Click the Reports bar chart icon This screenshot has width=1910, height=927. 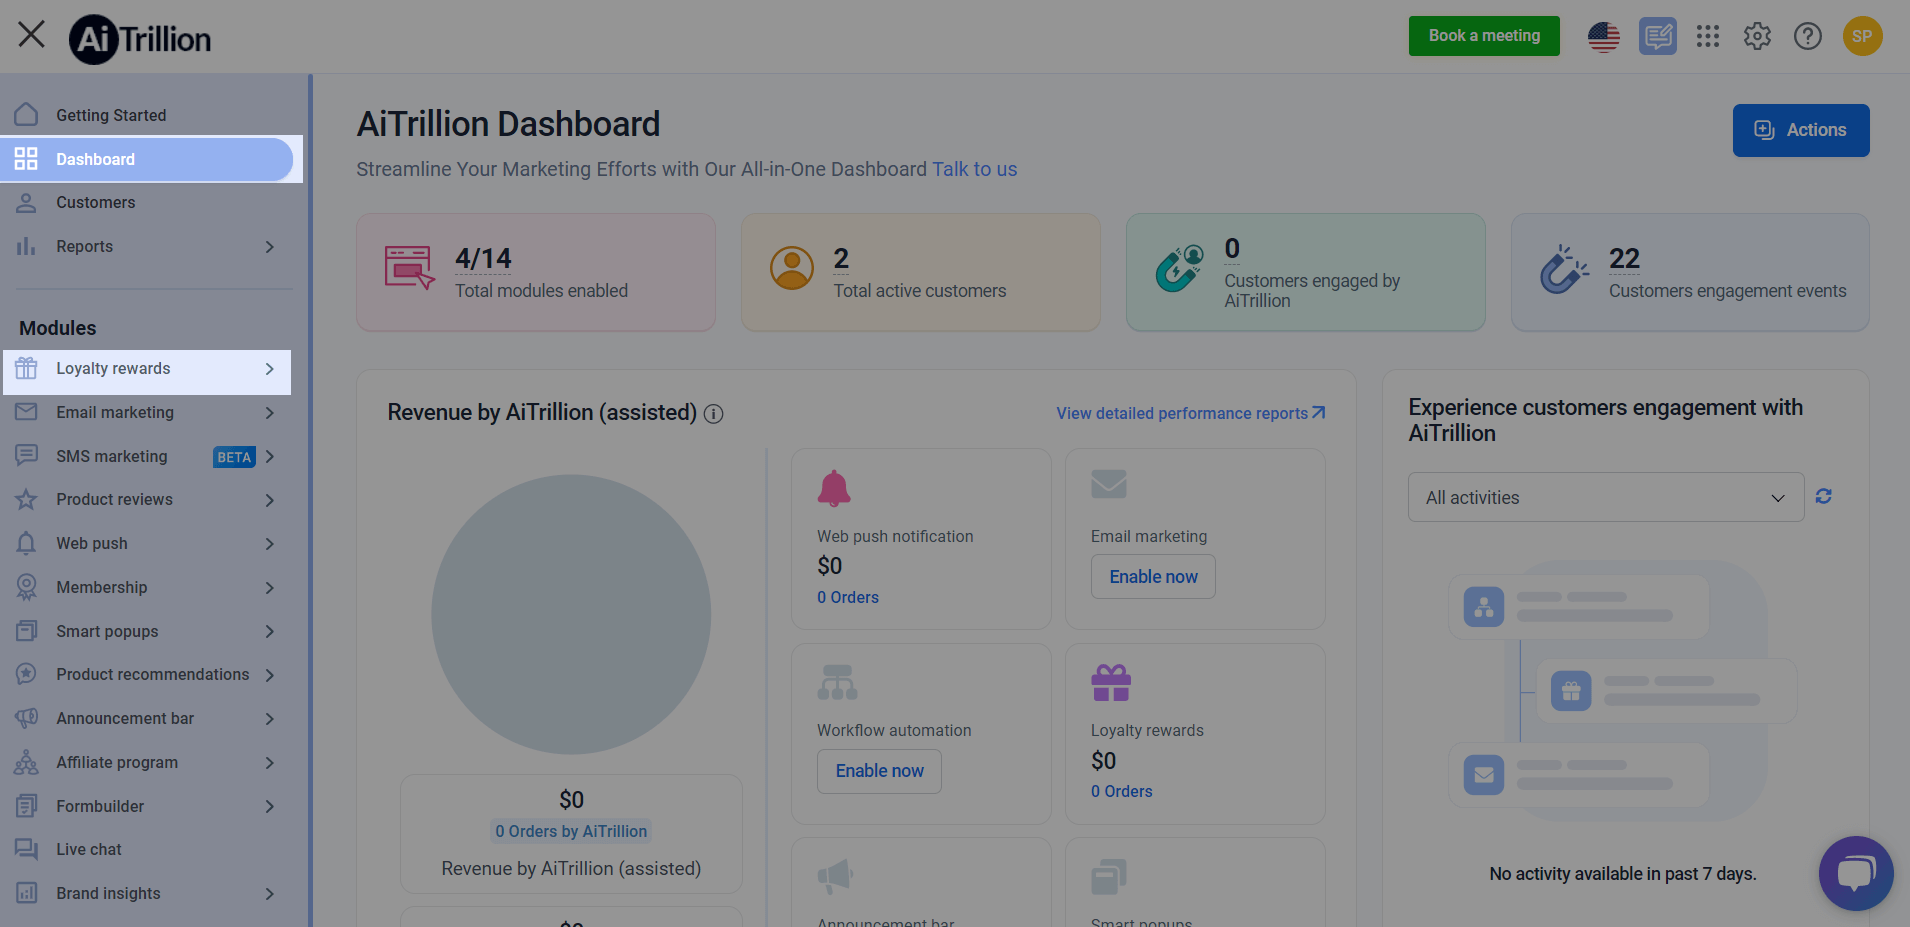pyautogui.click(x=27, y=246)
